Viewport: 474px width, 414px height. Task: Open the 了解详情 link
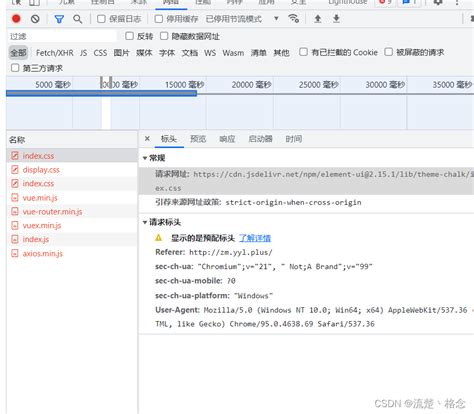point(255,238)
